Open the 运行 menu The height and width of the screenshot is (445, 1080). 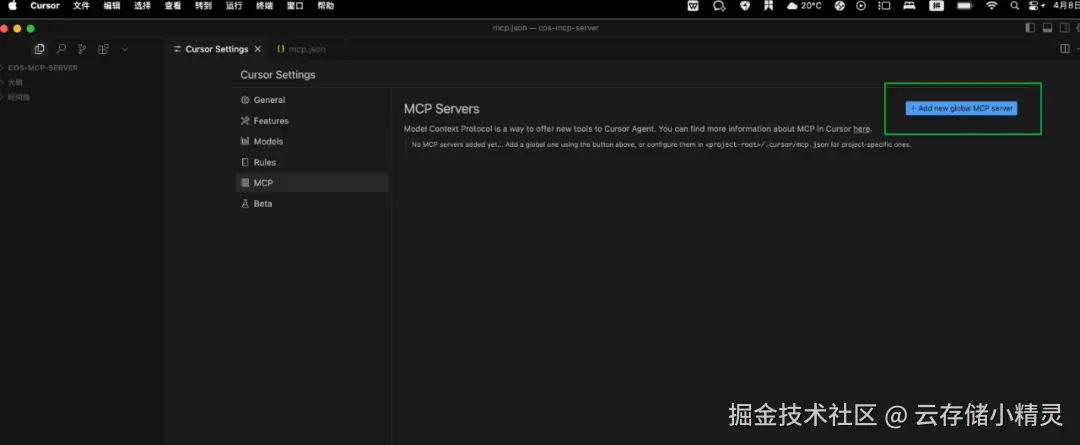(233, 6)
